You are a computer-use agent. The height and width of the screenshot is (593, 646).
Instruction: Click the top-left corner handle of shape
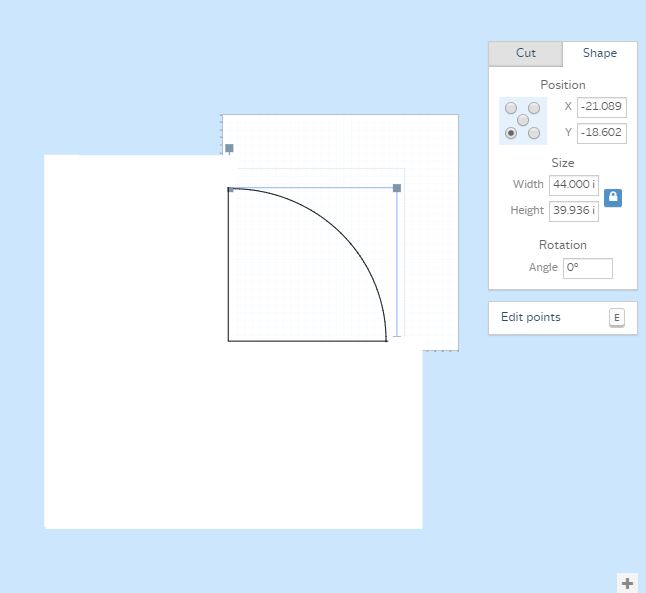pyautogui.click(x=230, y=188)
